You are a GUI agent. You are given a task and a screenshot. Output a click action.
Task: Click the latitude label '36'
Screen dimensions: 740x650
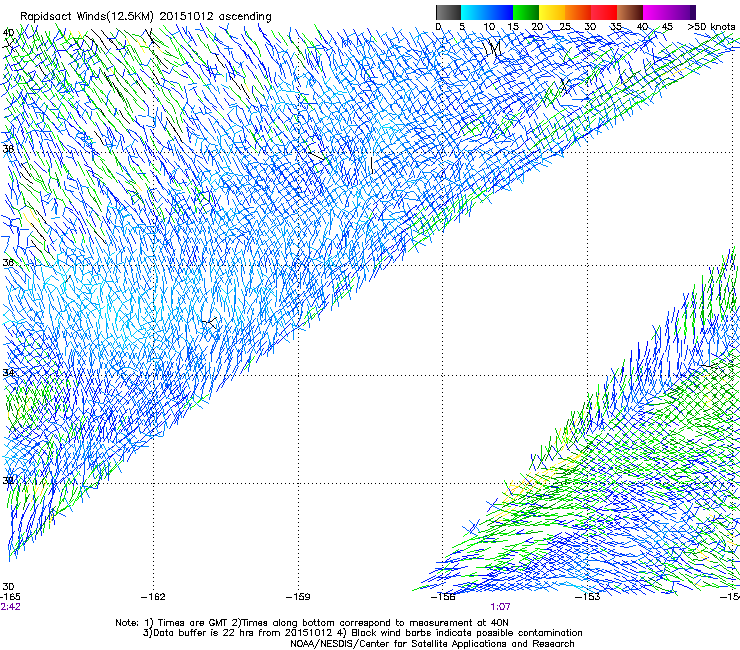pos(8,262)
